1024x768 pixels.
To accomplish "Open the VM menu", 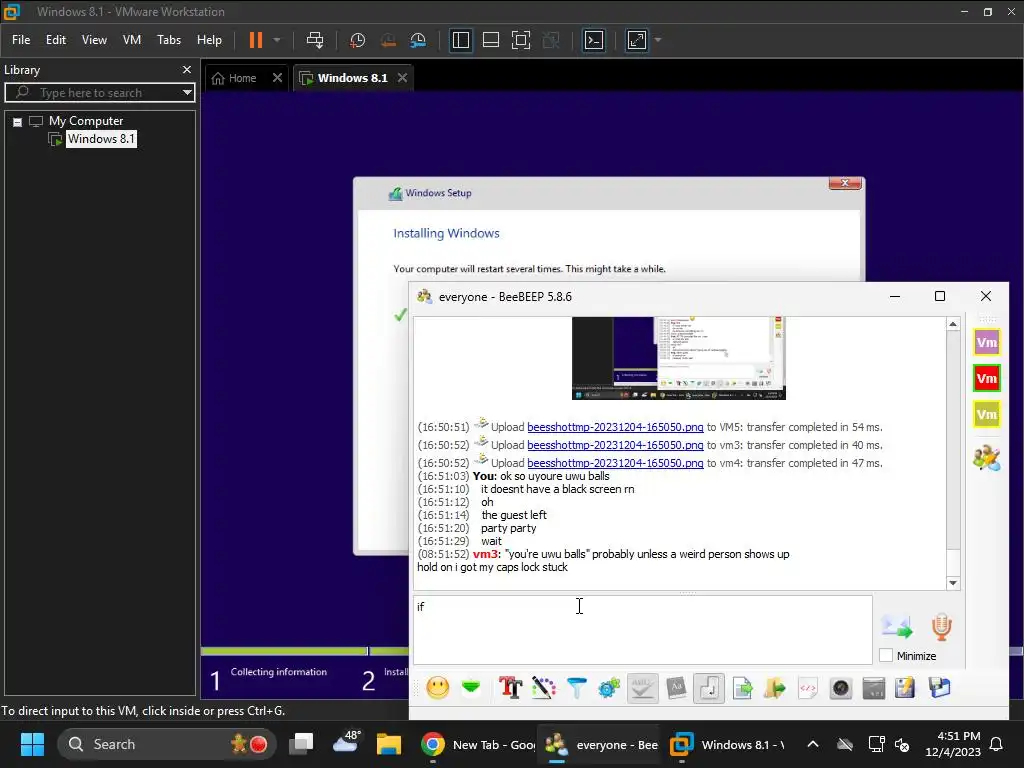I will [x=132, y=40].
